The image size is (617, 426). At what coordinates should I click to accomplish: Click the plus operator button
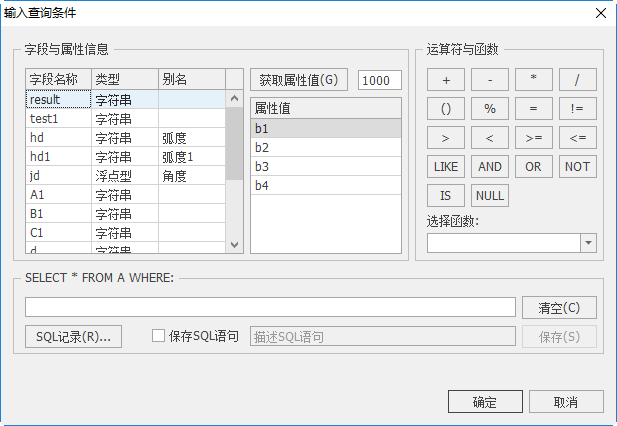coord(445,80)
